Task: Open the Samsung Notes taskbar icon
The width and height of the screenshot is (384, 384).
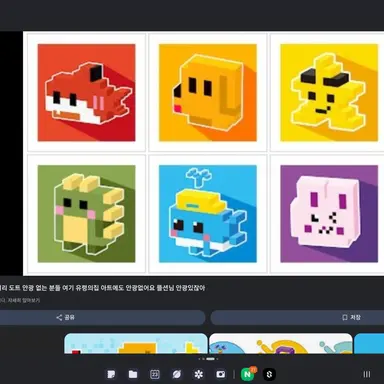Action: tap(111, 374)
